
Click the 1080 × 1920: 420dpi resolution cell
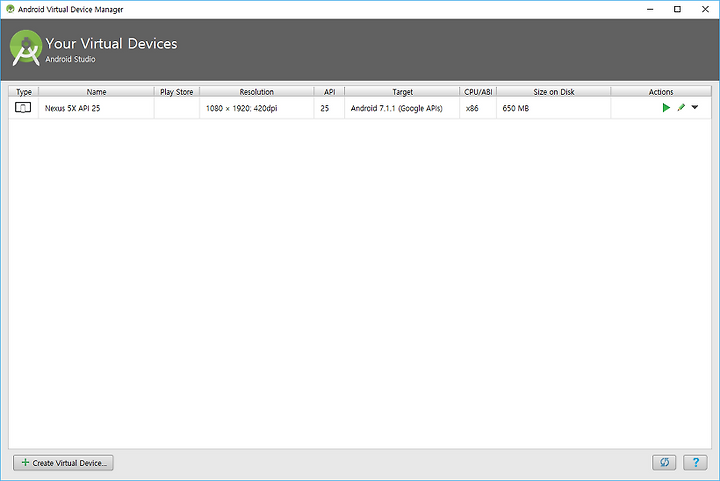(x=257, y=108)
